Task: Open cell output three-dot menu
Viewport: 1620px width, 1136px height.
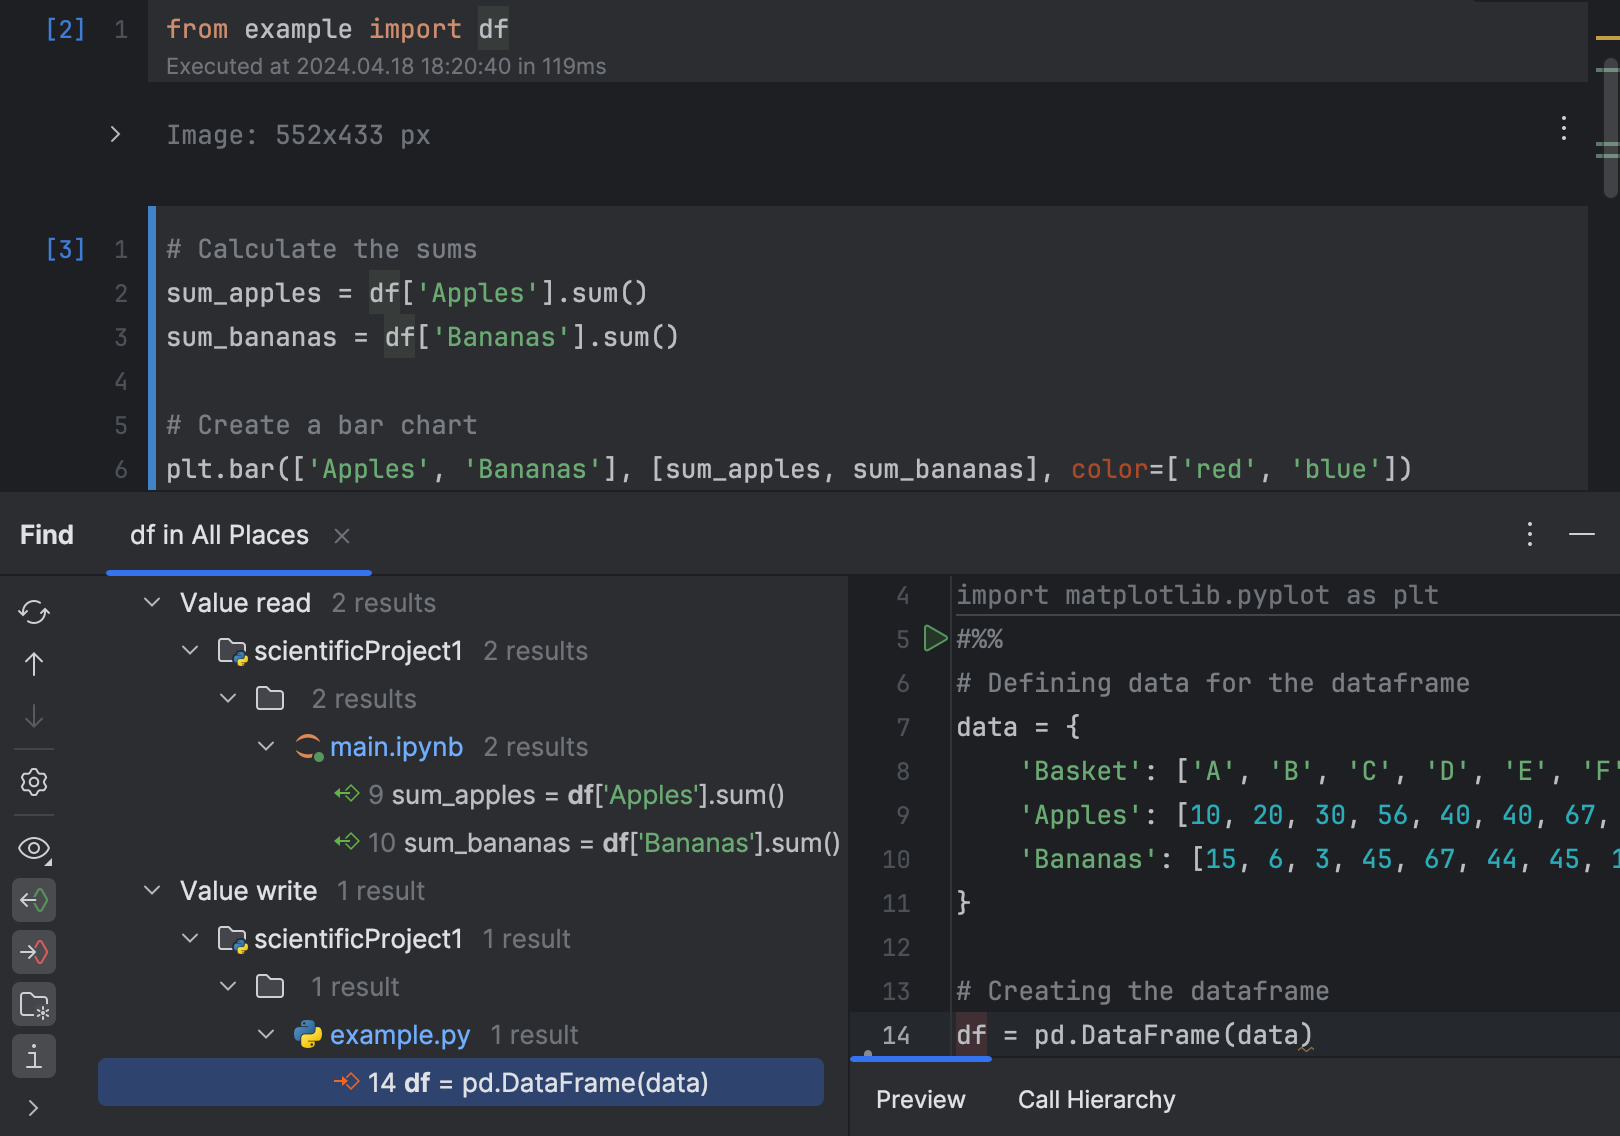Action: click(1563, 128)
